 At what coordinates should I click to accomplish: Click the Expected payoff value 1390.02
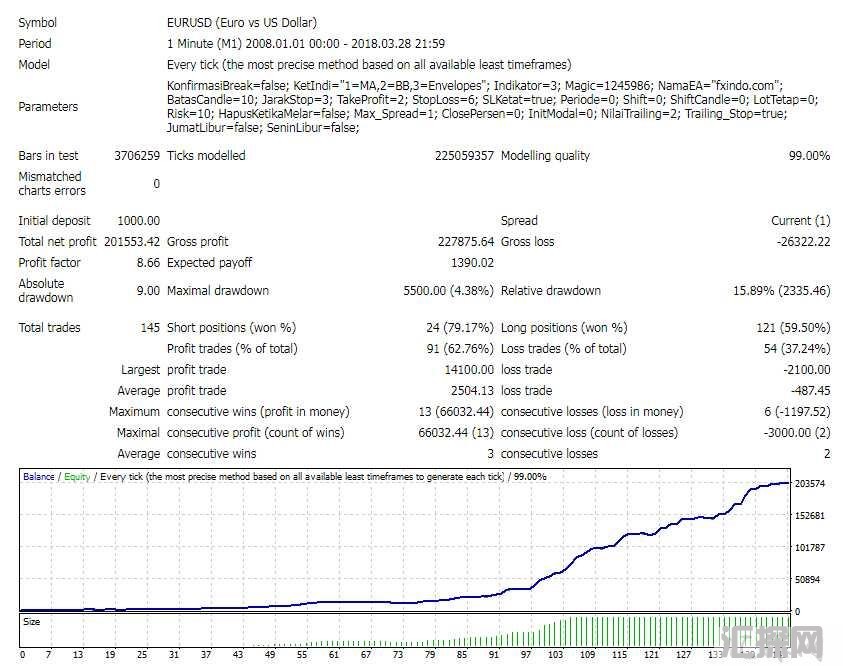click(472, 263)
